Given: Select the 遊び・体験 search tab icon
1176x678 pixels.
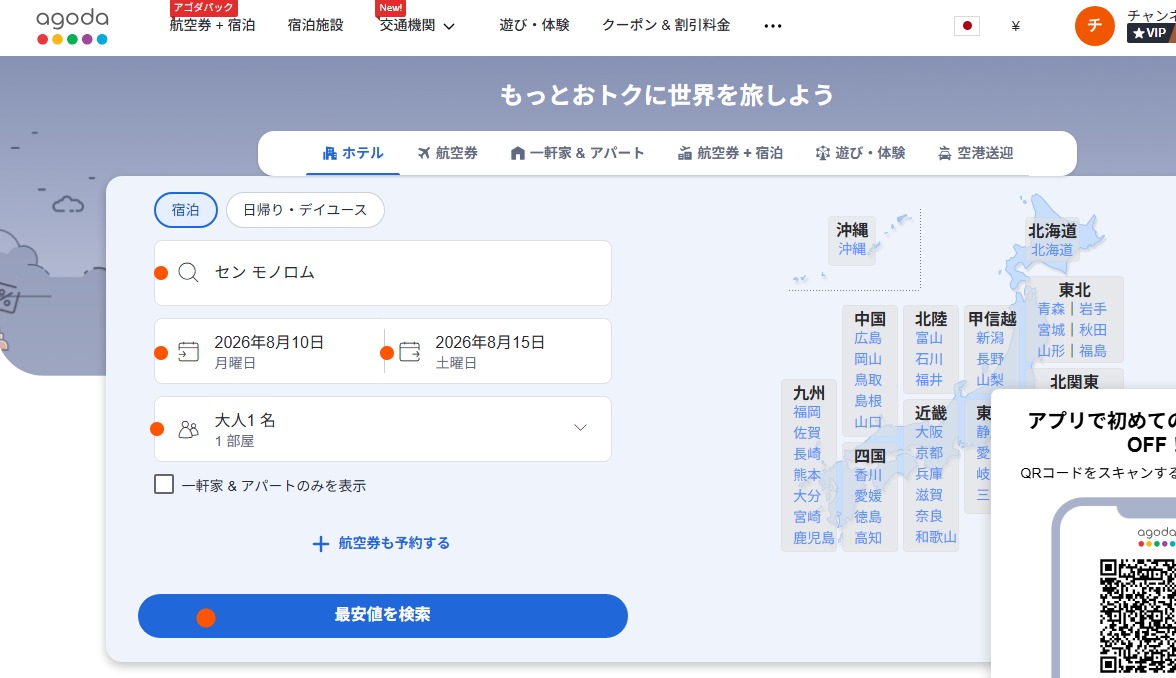Looking at the screenshot, I should [823, 153].
